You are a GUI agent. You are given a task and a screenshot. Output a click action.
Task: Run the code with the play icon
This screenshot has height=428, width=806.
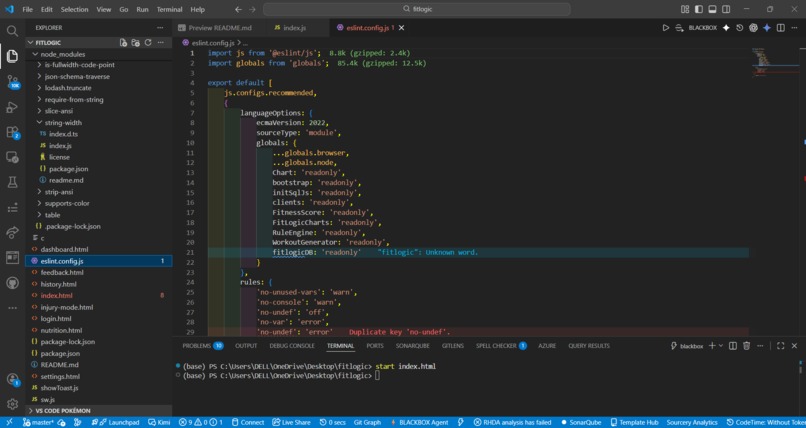tap(666, 28)
